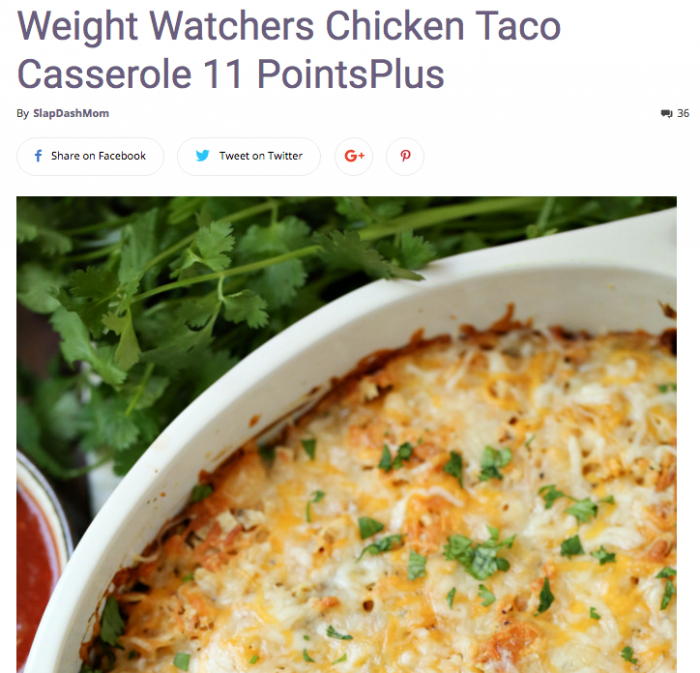Pin the recipe with Pinterest icon
This screenshot has width=700, height=673.
pyautogui.click(x=405, y=156)
